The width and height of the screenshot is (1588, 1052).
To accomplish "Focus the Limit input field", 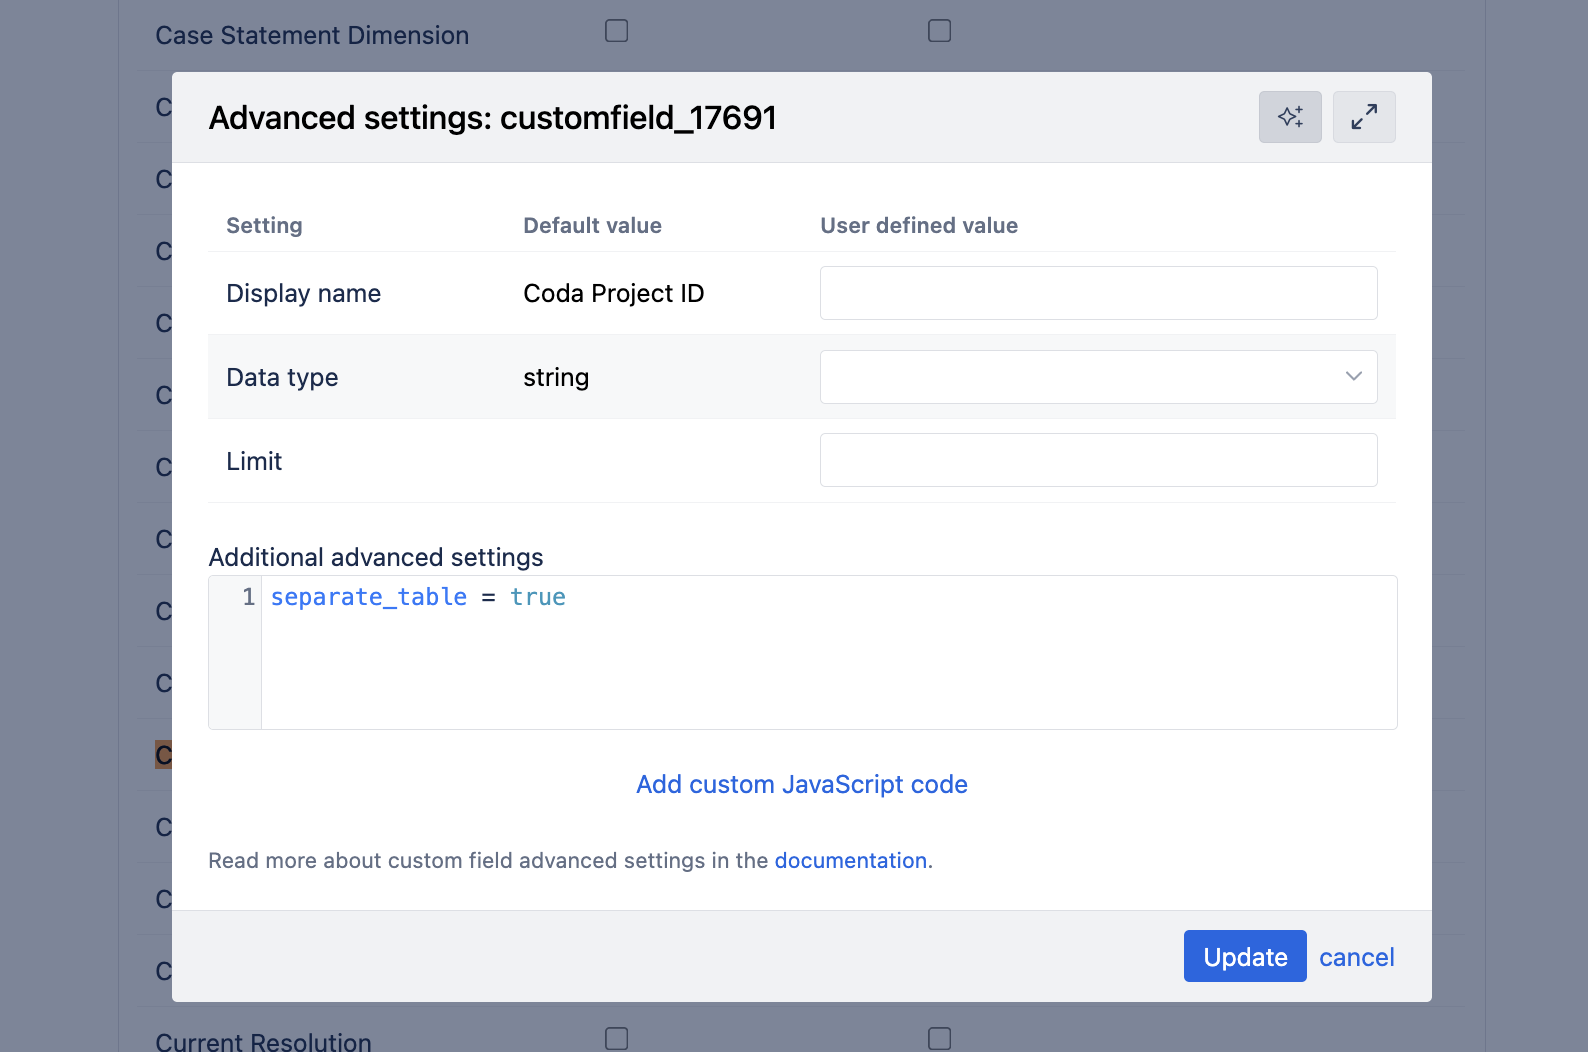I will click(1098, 460).
